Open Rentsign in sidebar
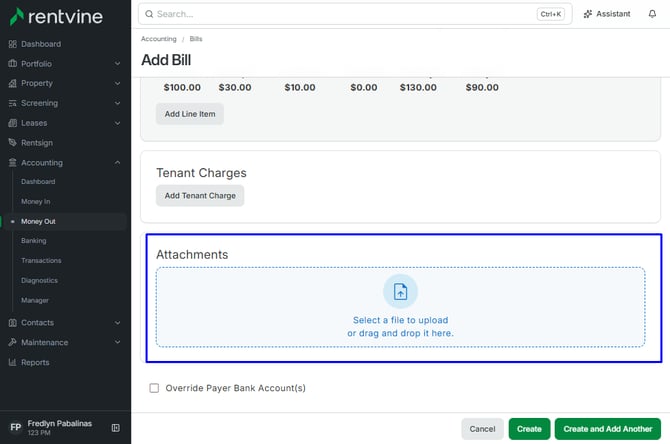The width and height of the screenshot is (670, 444). [37, 143]
